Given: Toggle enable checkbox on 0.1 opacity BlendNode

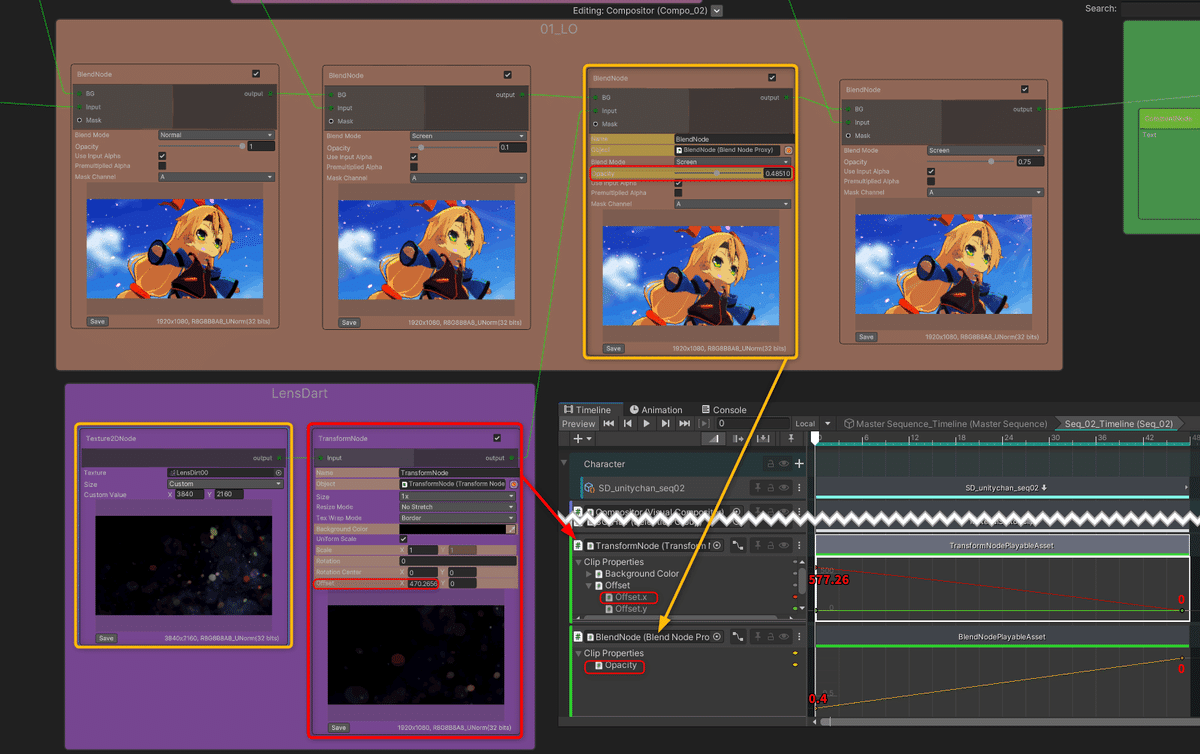Looking at the screenshot, I should (x=508, y=75).
